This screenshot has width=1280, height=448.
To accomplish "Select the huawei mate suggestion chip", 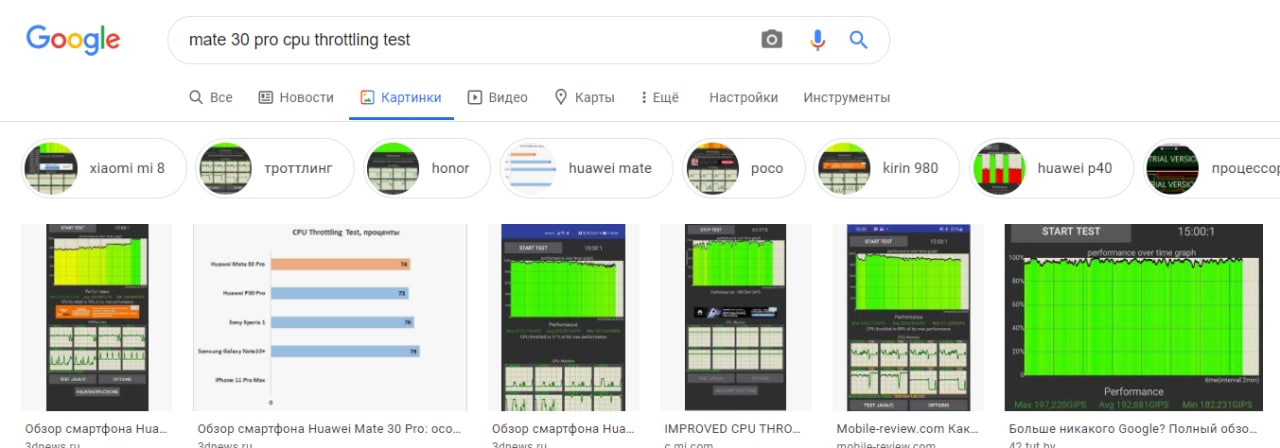I will 587,168.
